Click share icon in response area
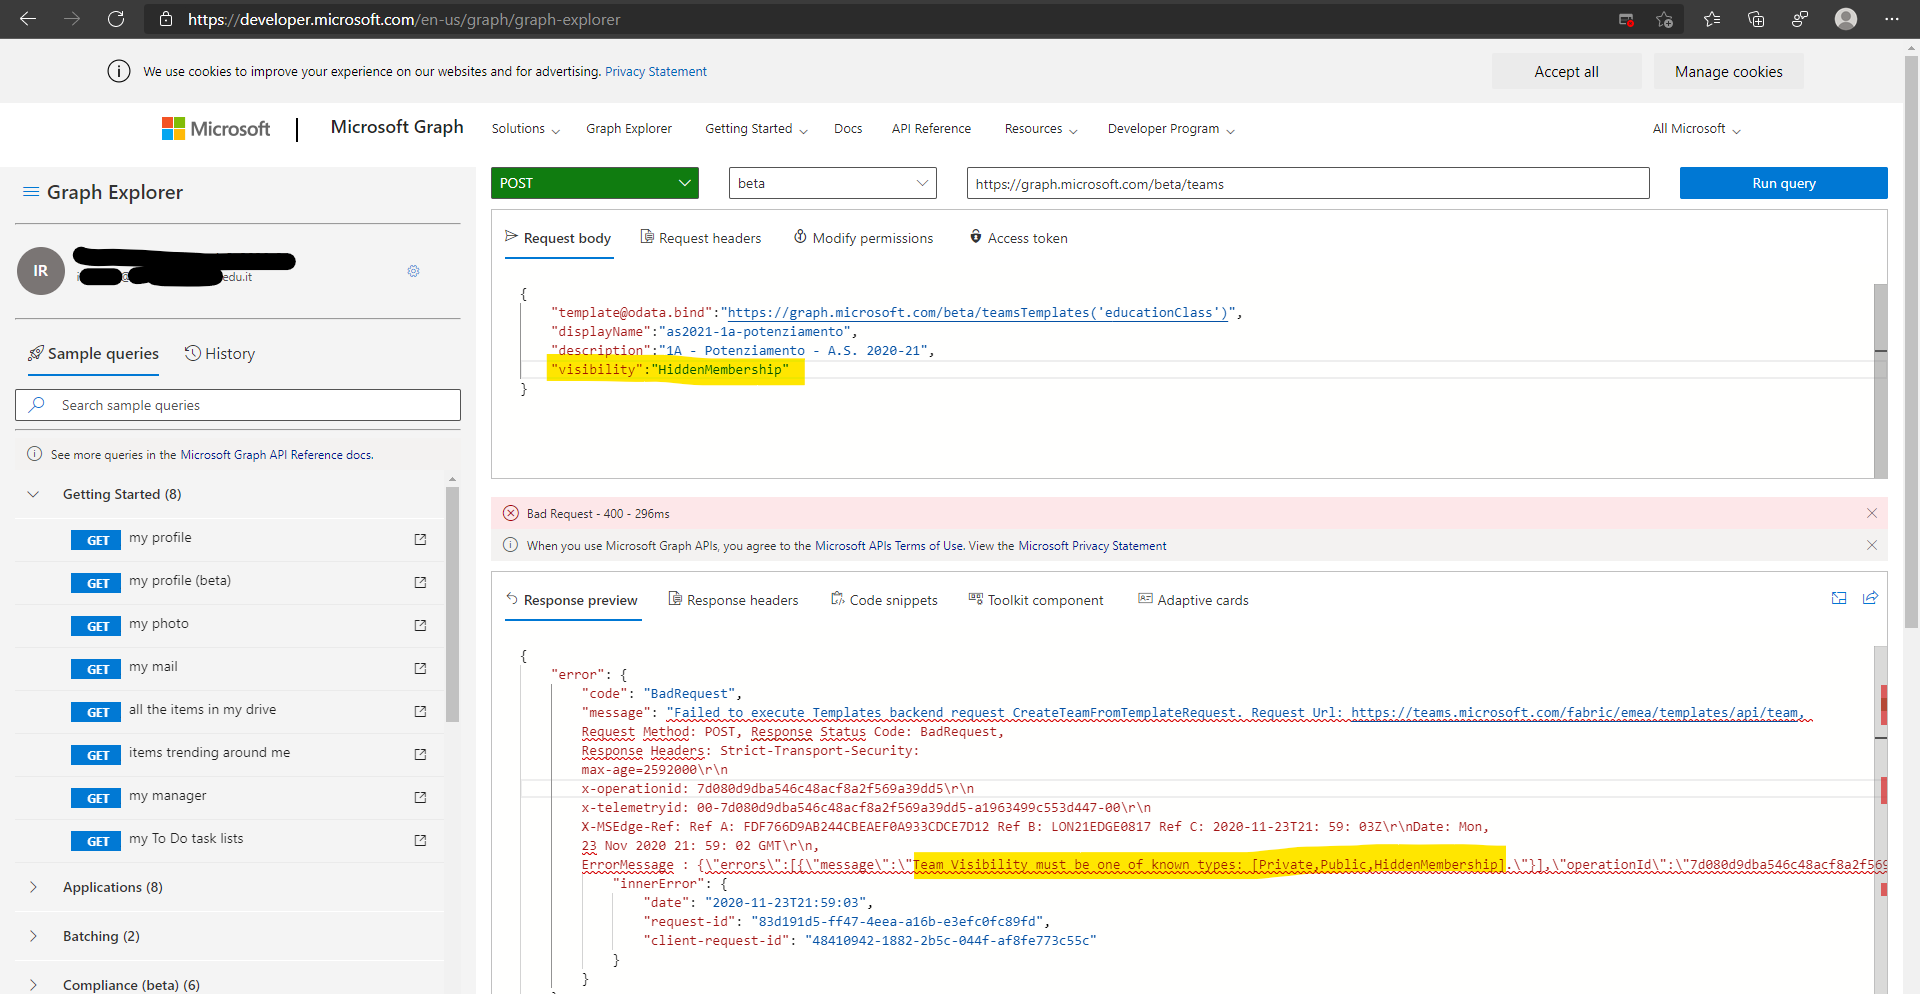 pyautogui.click(x=1870, y=598)
